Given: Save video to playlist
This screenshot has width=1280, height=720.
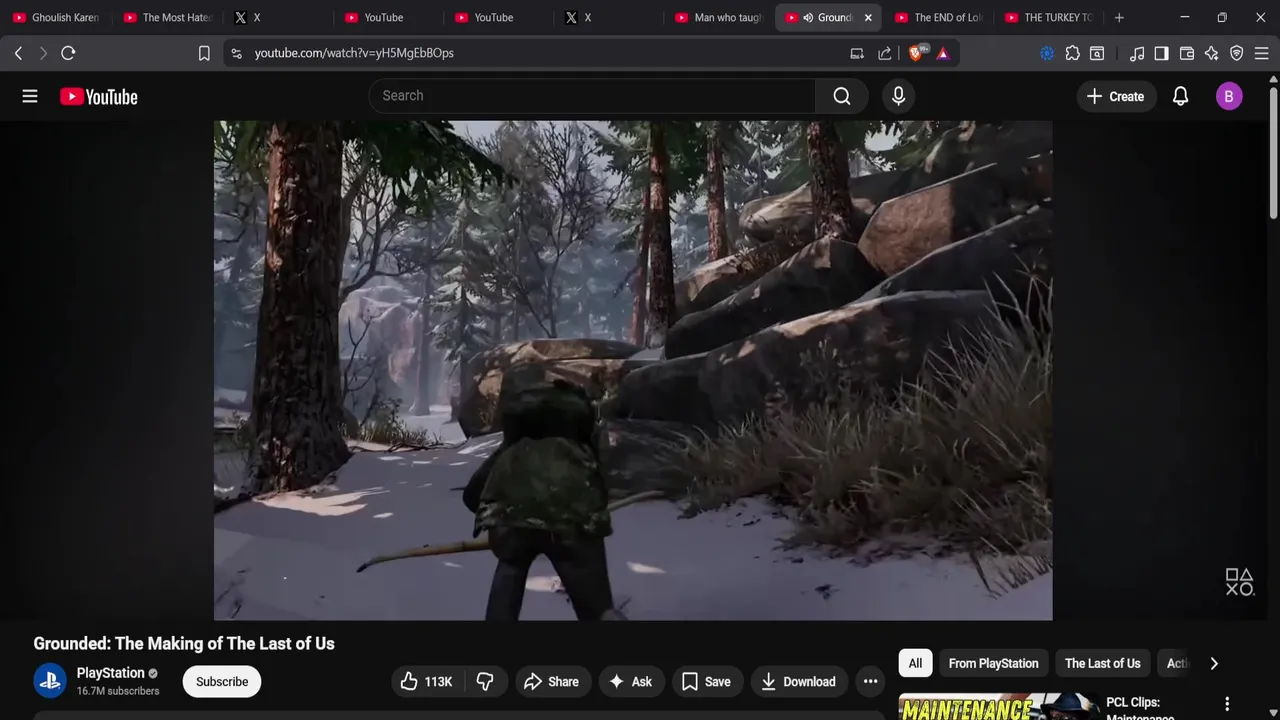Looking at the screenshot, I should [707, 682].
